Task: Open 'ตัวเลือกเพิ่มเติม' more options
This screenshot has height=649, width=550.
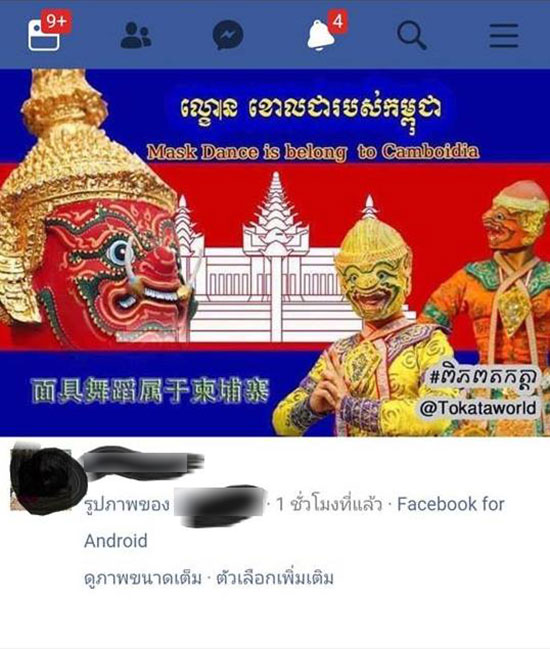Action: [x=275, y=578]
